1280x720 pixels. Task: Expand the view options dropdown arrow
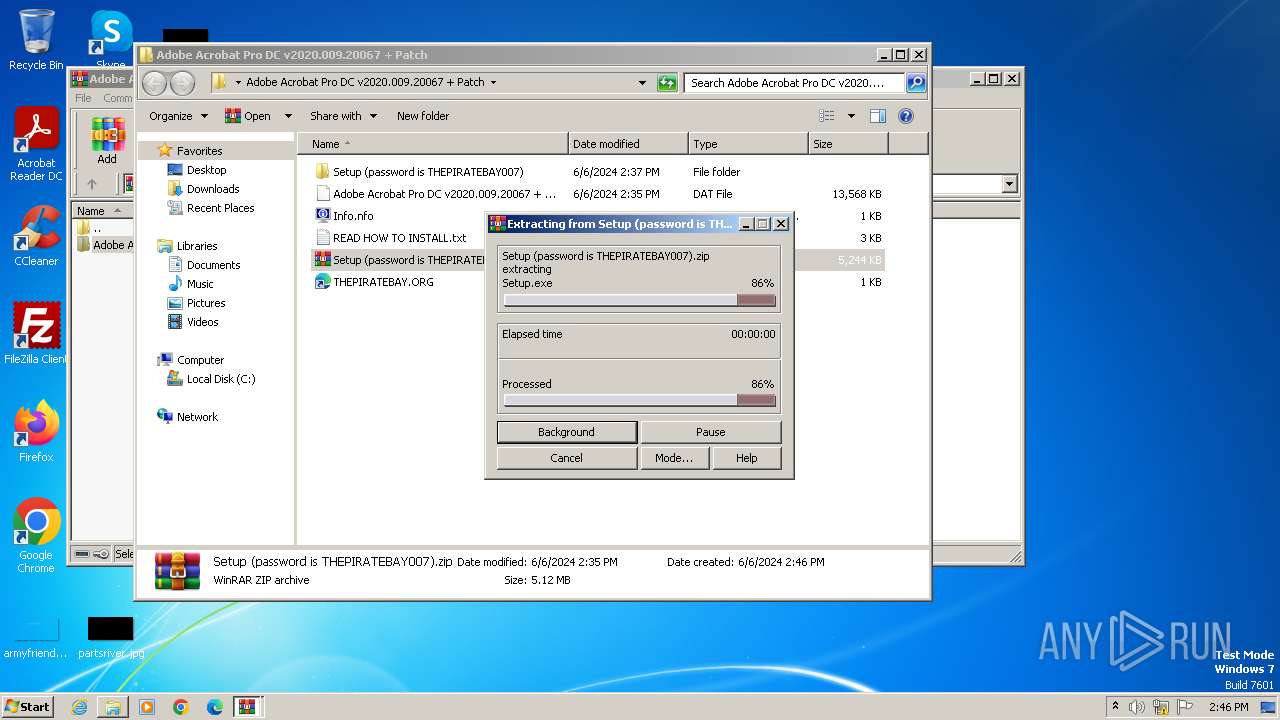point(851,116)
